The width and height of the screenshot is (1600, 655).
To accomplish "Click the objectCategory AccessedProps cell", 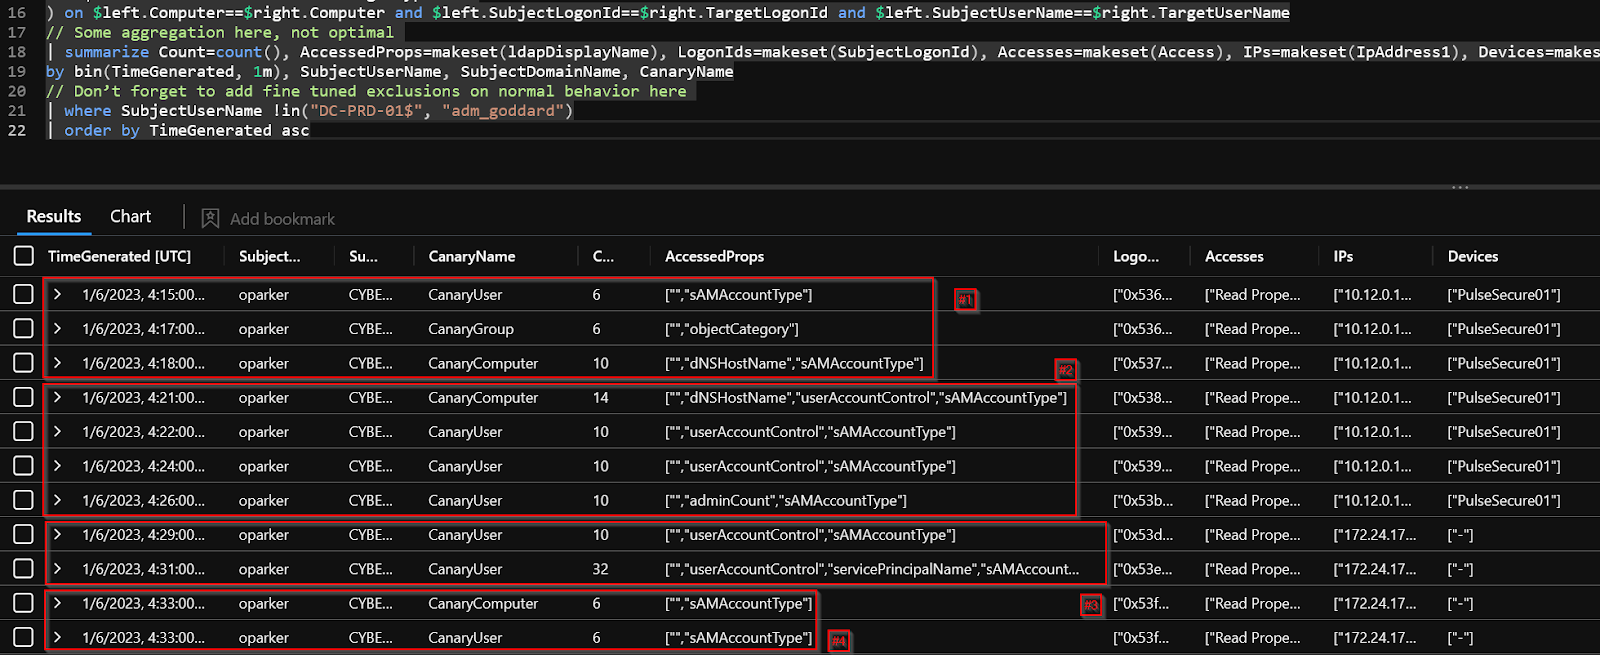I will pos(732,328).
